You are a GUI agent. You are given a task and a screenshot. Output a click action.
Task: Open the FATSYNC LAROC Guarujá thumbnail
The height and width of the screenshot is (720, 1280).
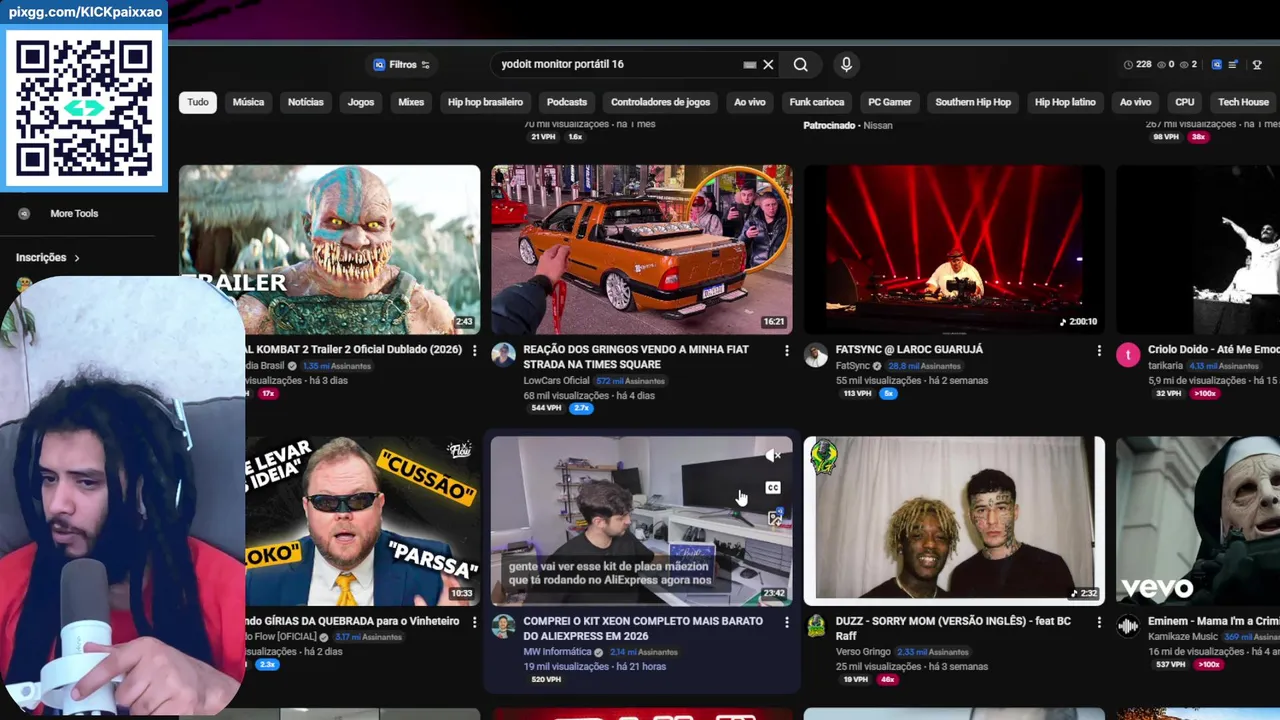click(x=954, y=249)
